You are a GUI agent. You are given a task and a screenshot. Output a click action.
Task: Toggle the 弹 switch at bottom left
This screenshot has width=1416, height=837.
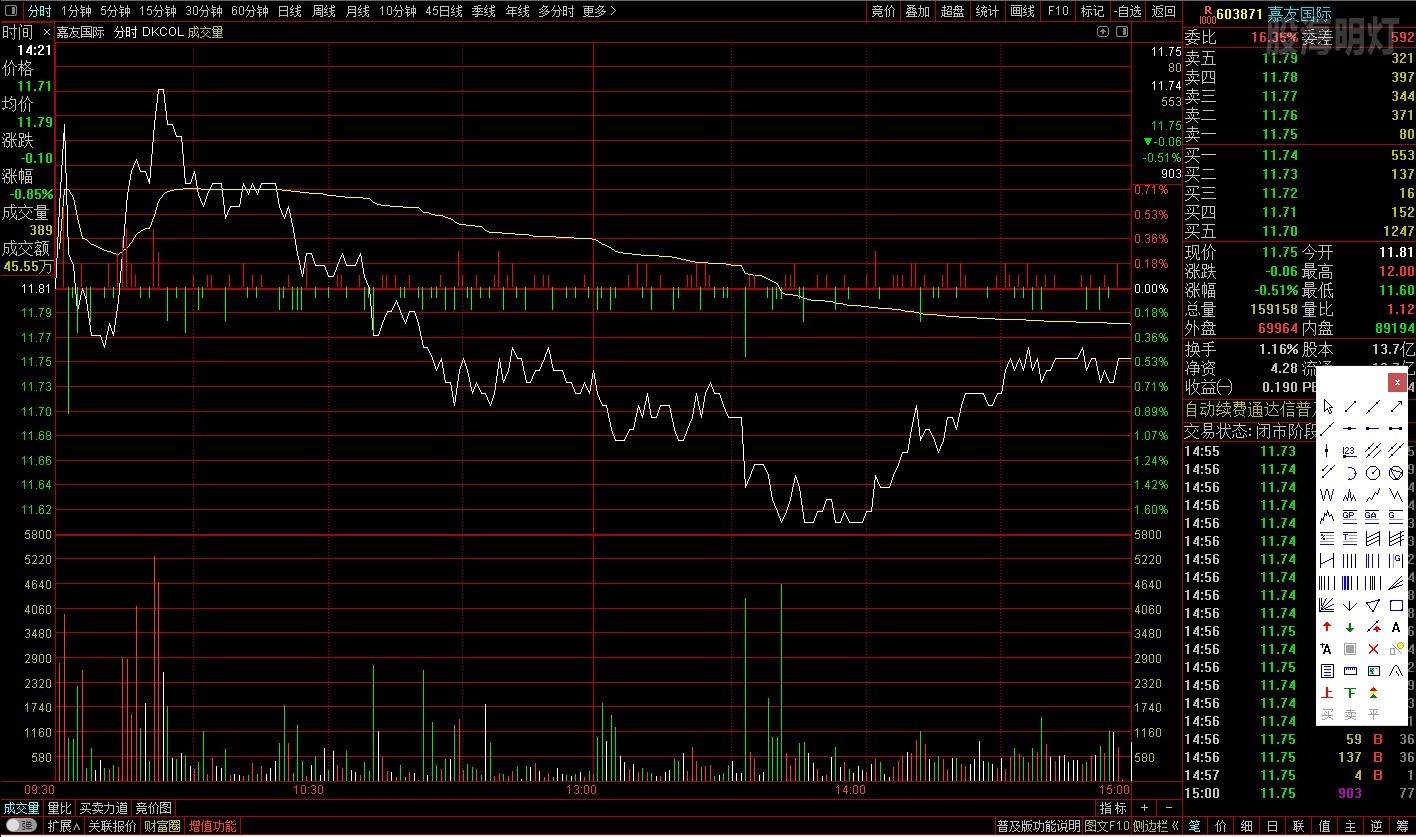21,826
